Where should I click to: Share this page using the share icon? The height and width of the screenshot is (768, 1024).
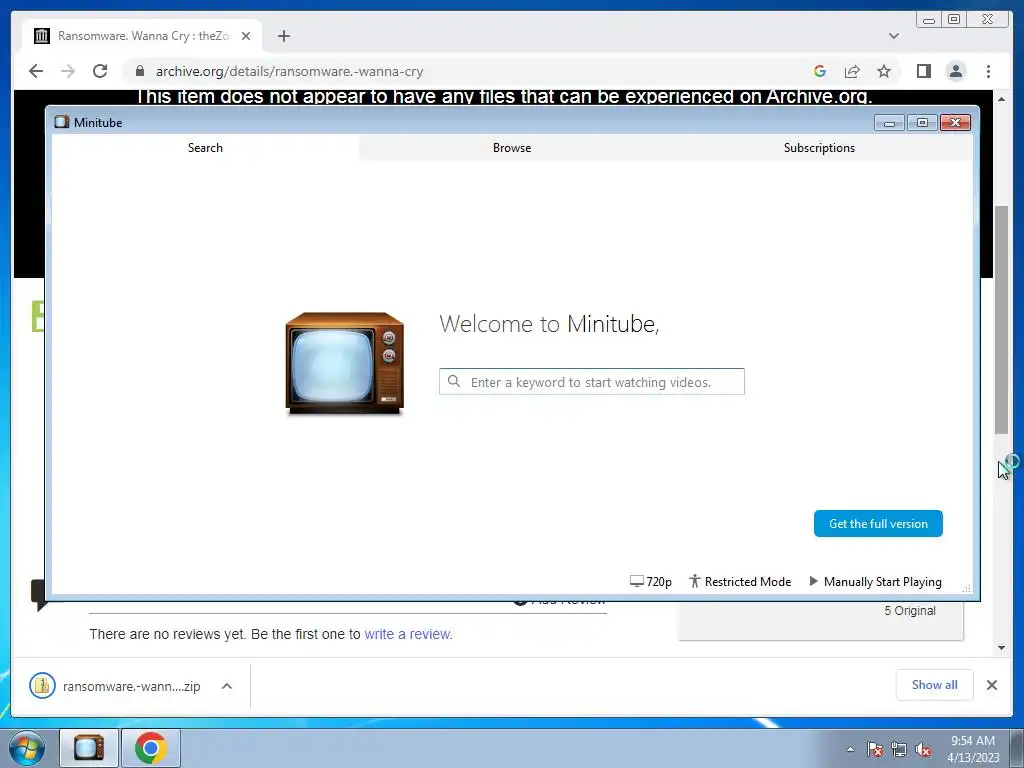[x=852, y=71]
